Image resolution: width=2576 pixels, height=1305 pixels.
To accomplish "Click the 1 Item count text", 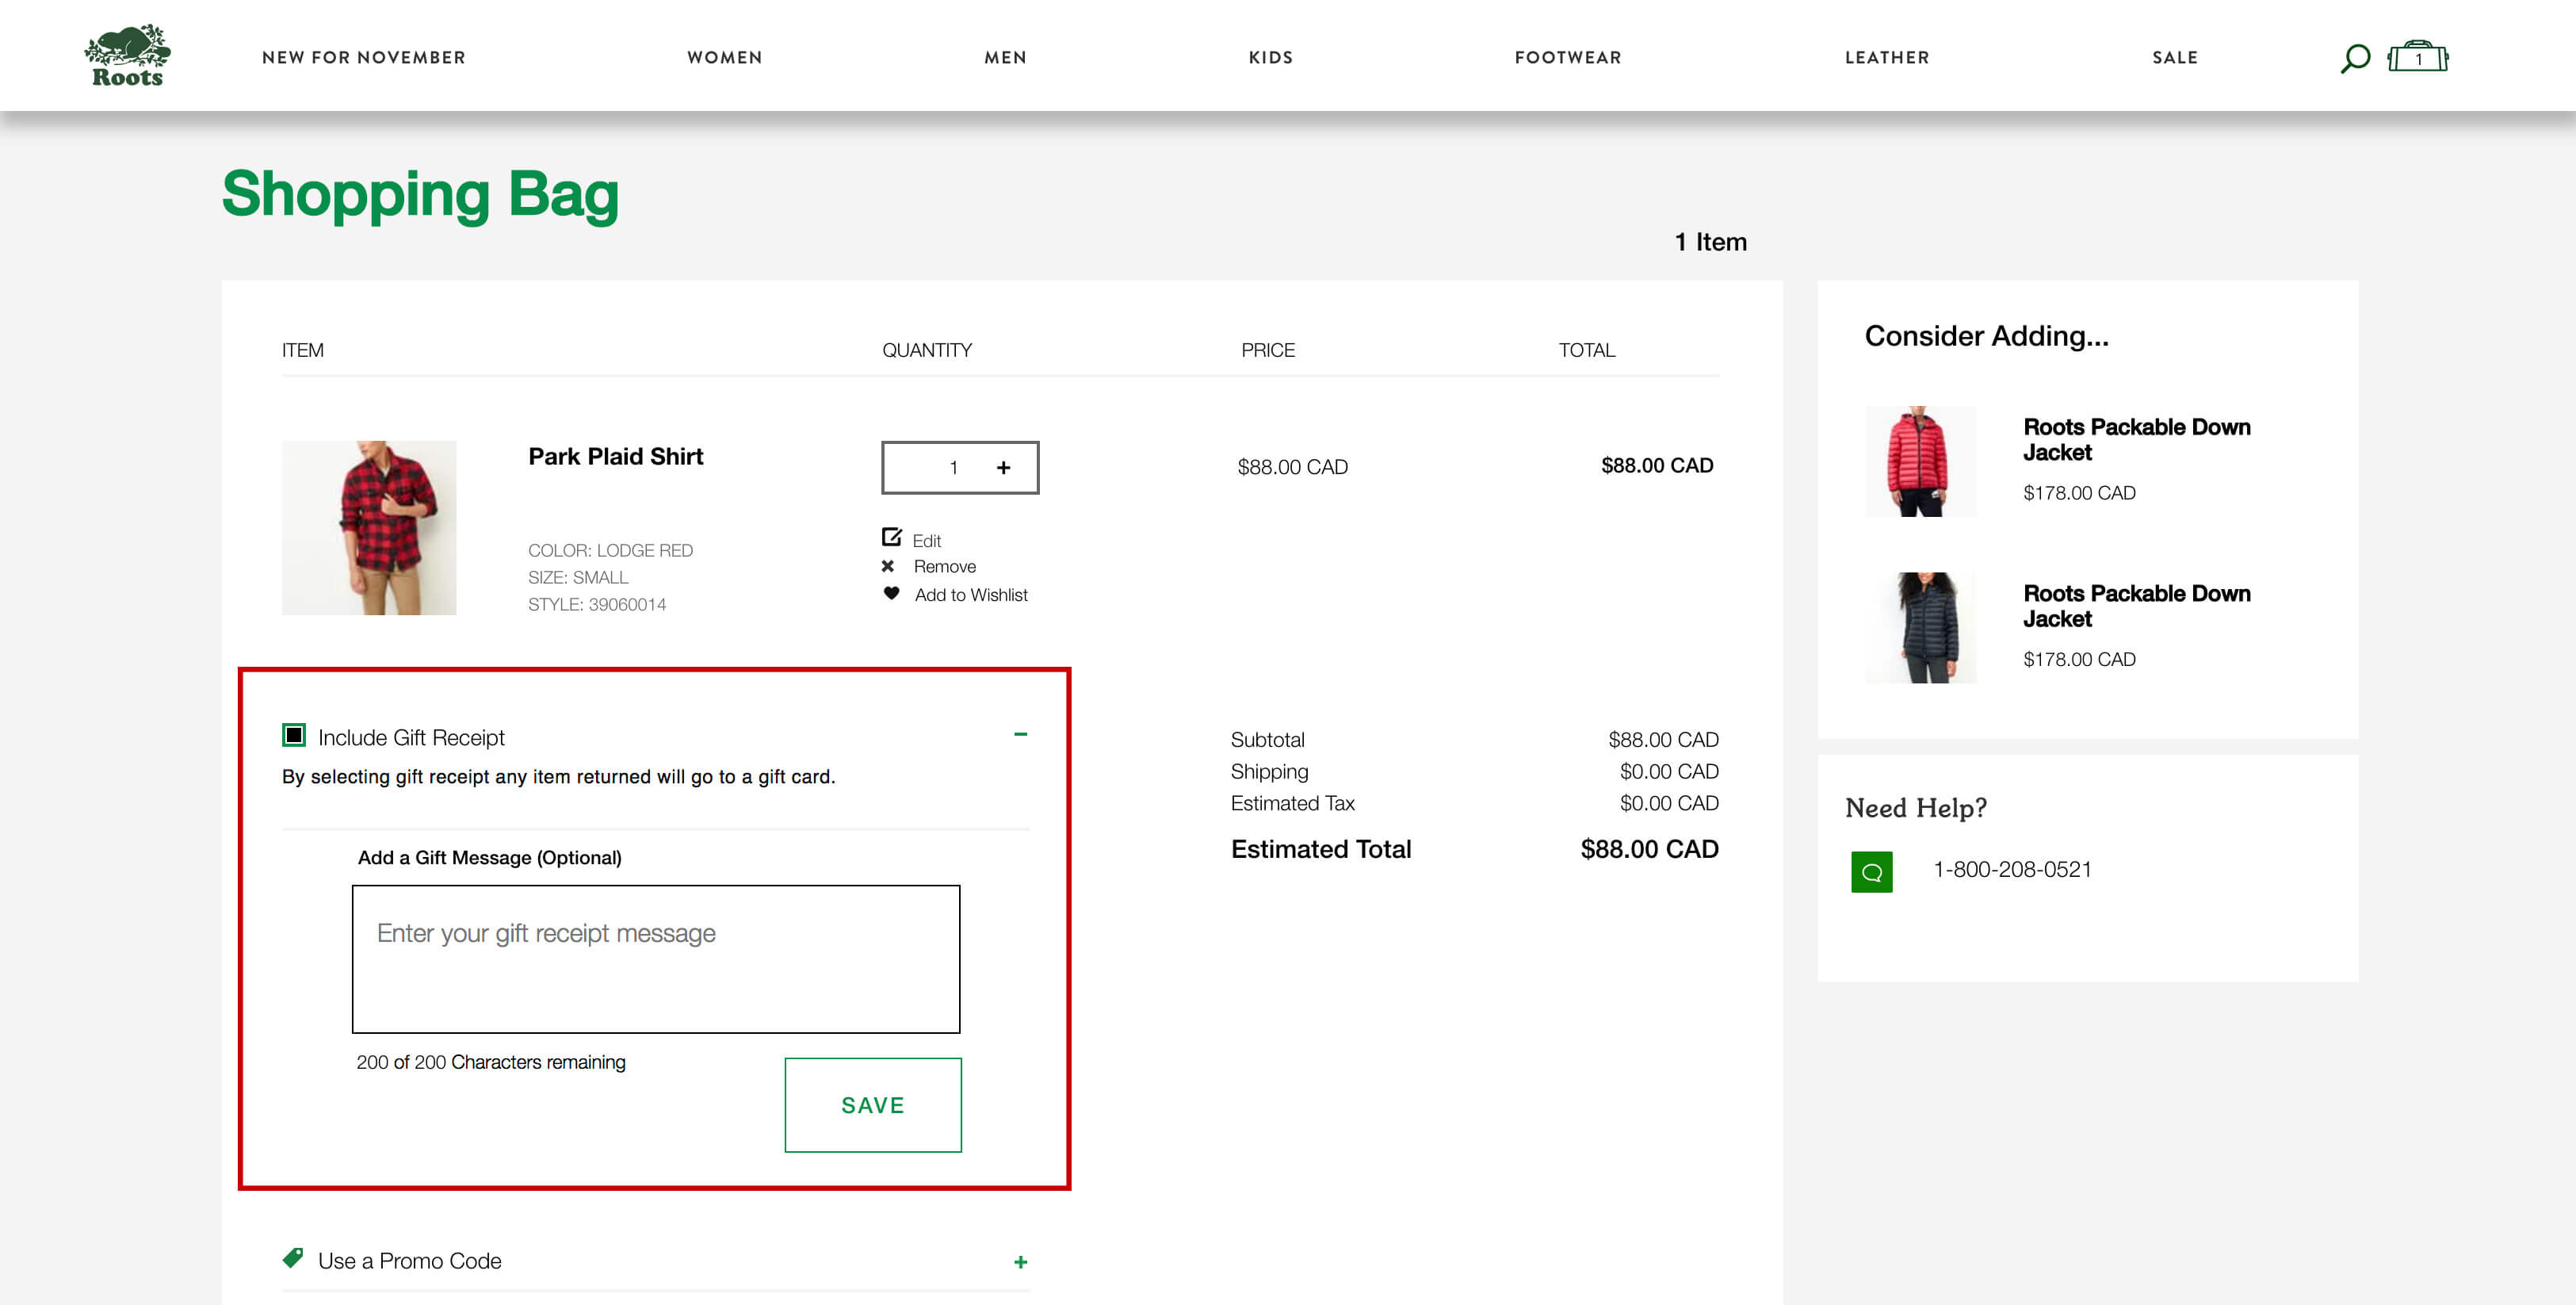I will tap(1710, 242).
